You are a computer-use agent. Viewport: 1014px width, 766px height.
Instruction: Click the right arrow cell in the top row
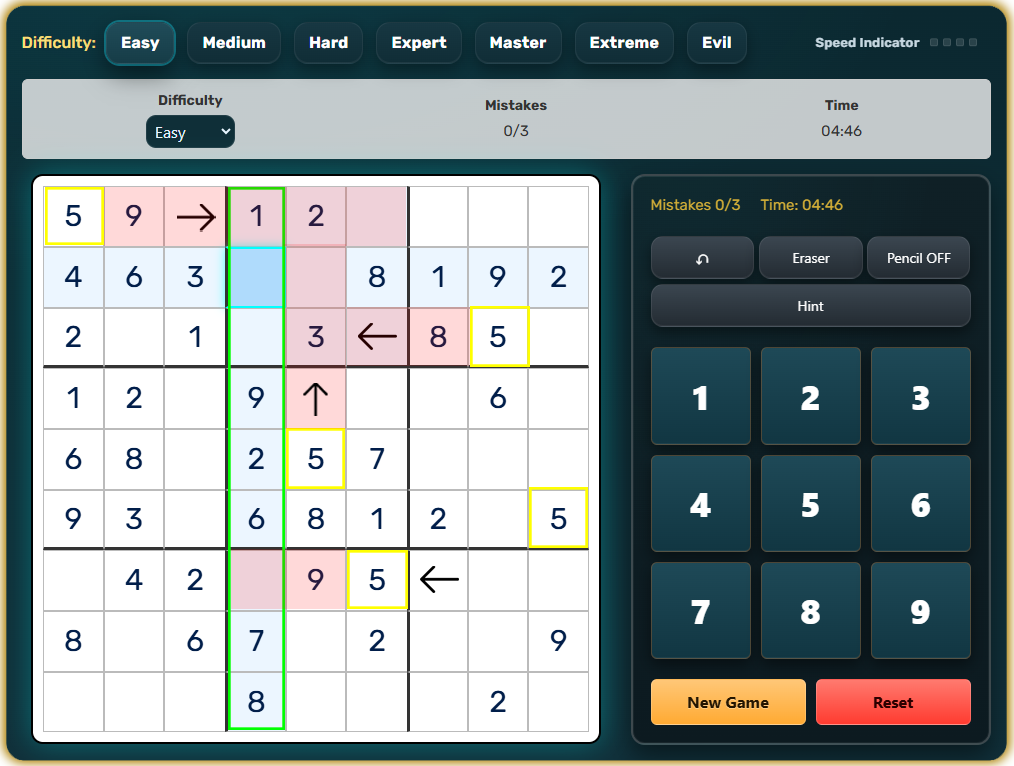click(195, 216)
